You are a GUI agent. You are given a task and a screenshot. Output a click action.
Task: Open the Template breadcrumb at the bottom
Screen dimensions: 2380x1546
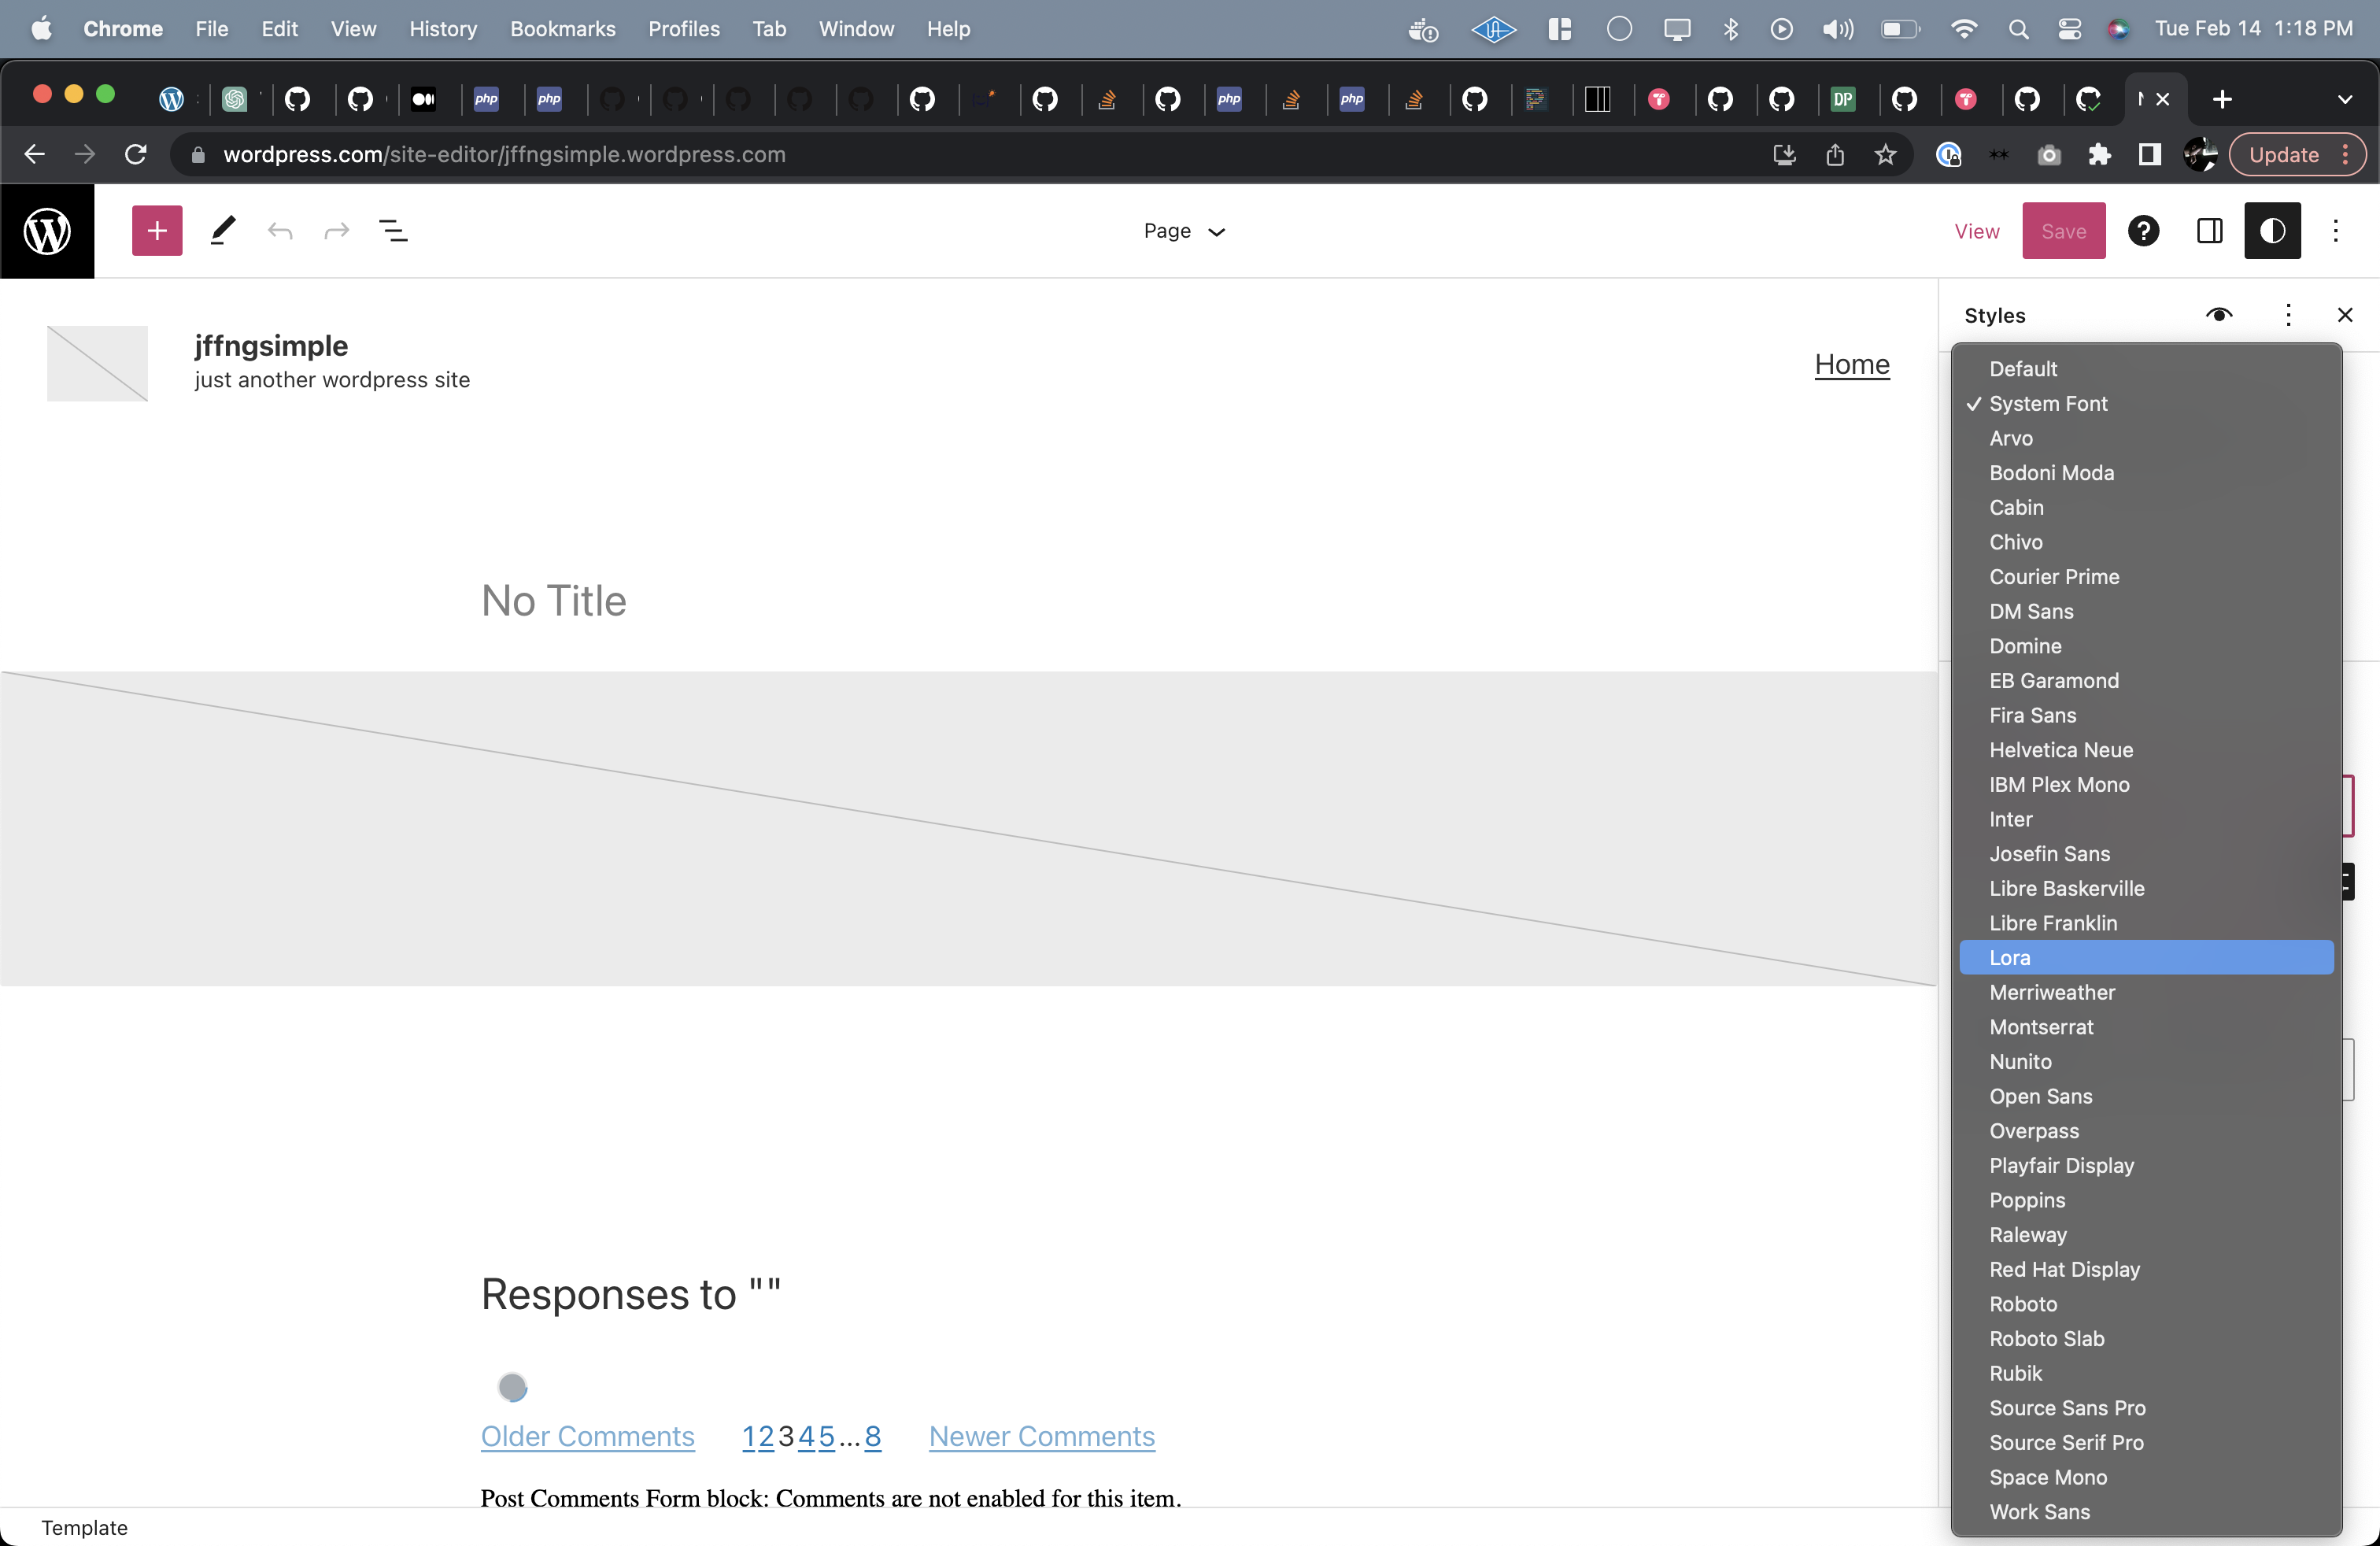pyautogui.click(x=84, y=1527)
